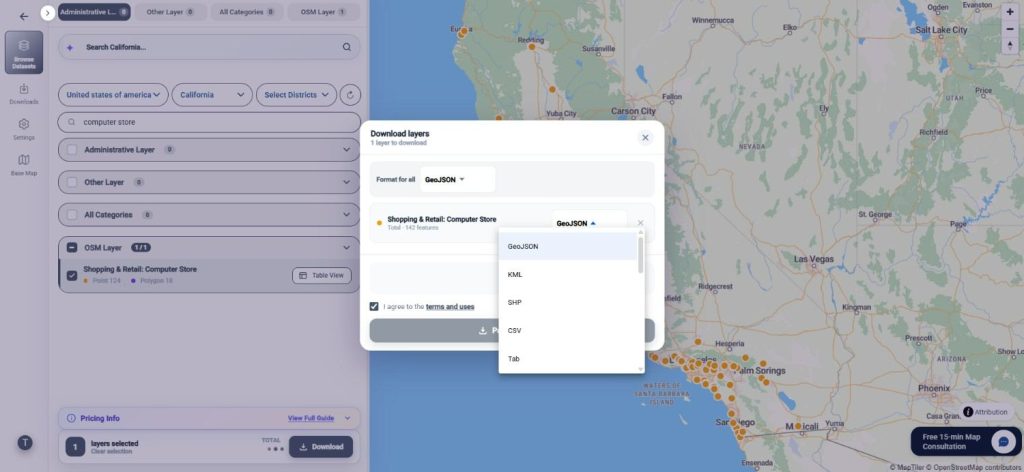Open Table View for Computer Store
This screenshot has height=472, width=1024.
[x=321, y=275]
